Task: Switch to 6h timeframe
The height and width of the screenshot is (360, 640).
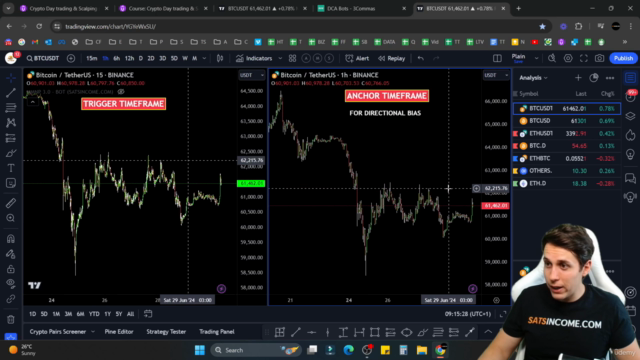Action: point(117,58)
